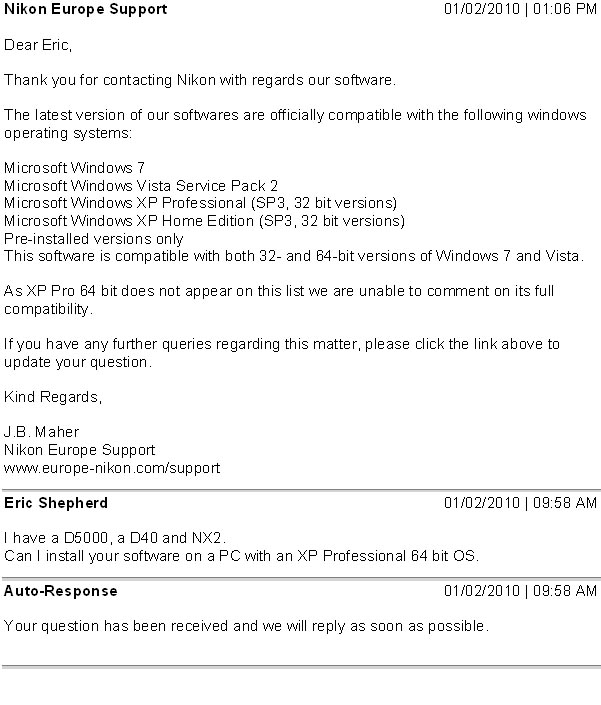Click the Windows Vista Service Pack 2 line
The width and height of the screenshot is (601, 705).
(141, 185)
